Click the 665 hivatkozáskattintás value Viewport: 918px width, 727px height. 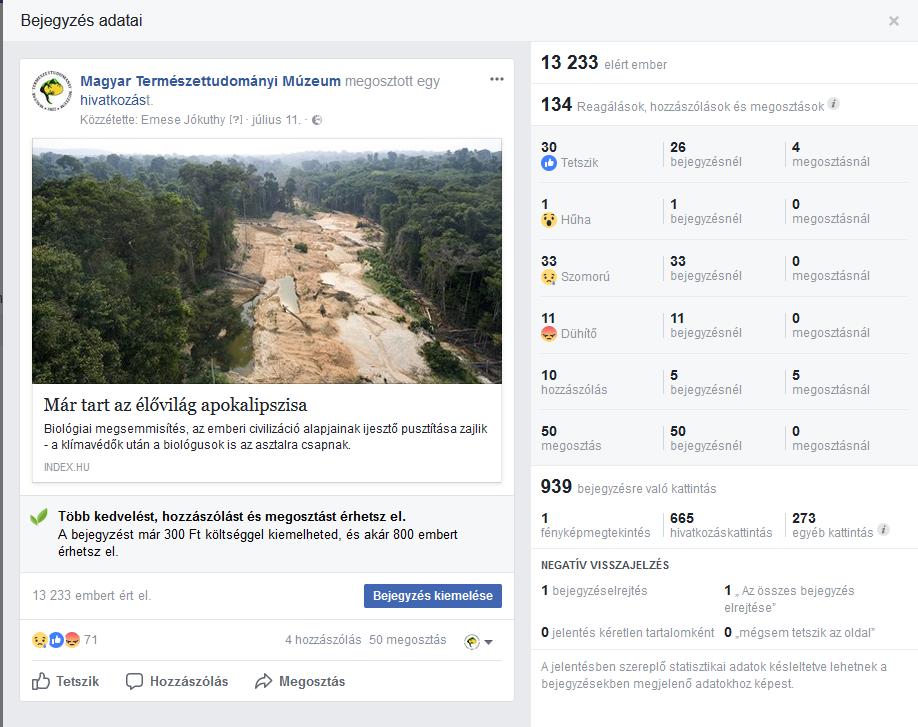pyautogui.click(x=721, y=525)
